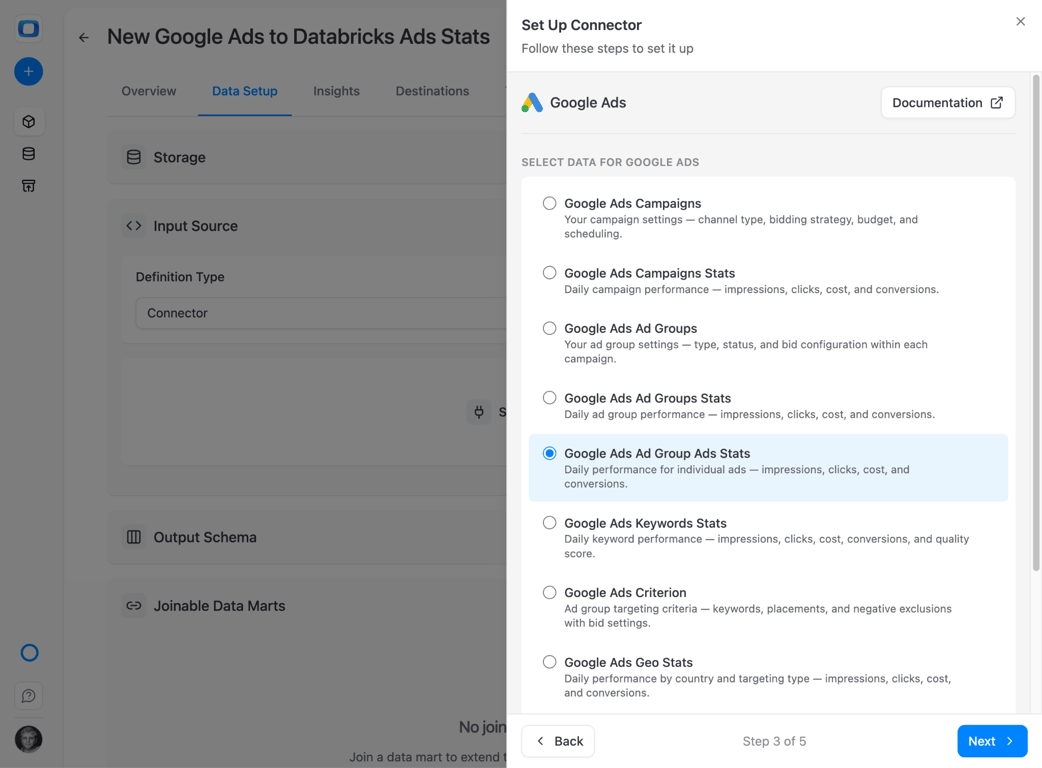Click the blue circle status icon
1042x768 pixels.
tap(29, 653)
